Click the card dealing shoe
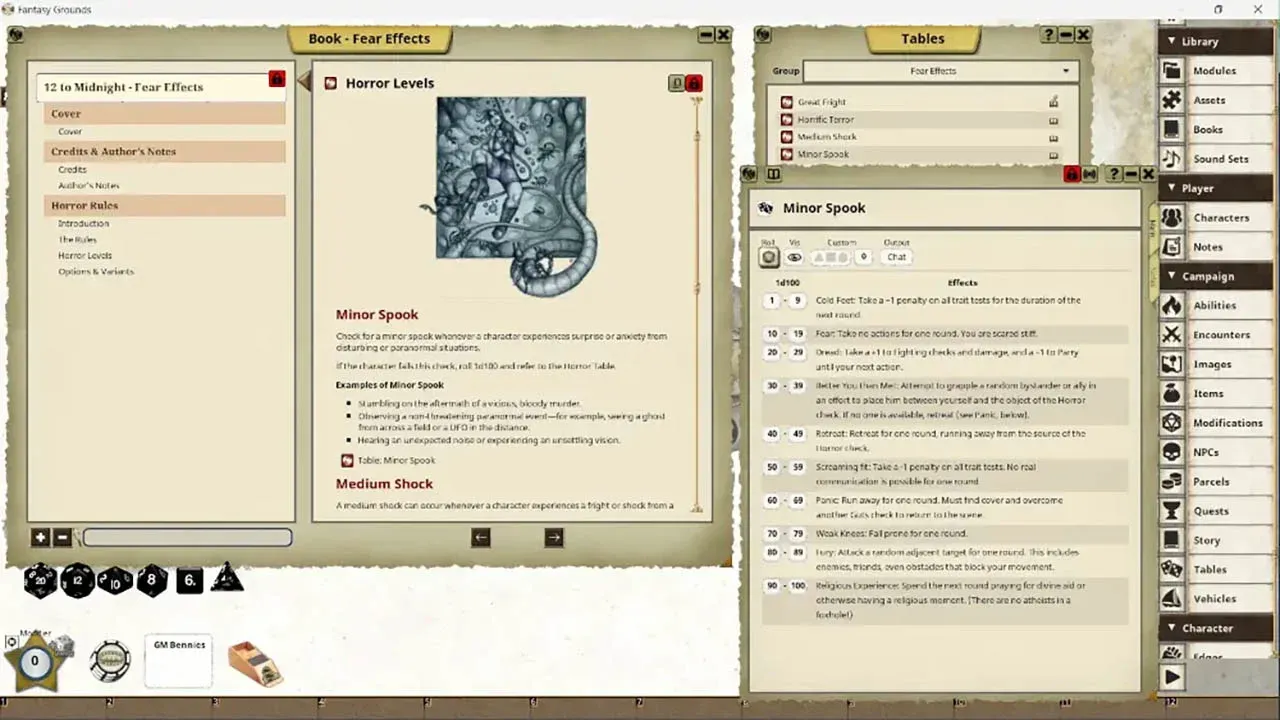The image size is (1280, 720). point(254,664)
